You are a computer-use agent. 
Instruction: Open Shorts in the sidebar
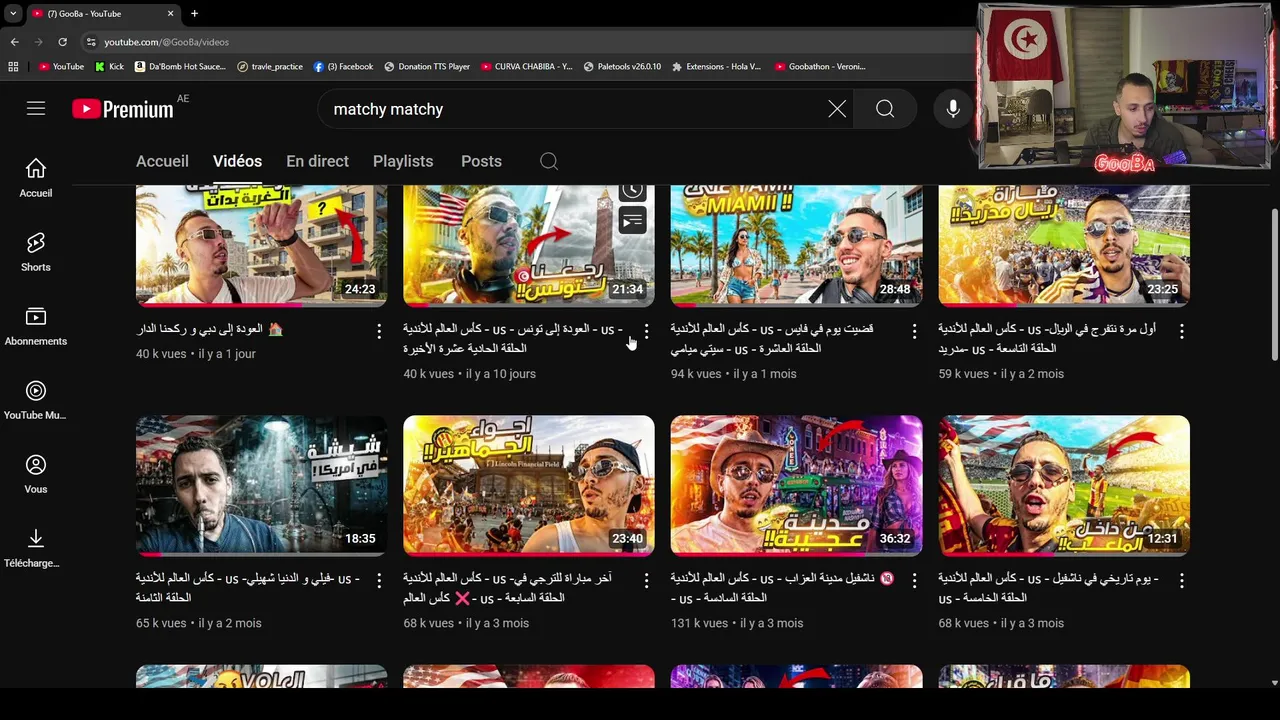[x=36, y=252]
